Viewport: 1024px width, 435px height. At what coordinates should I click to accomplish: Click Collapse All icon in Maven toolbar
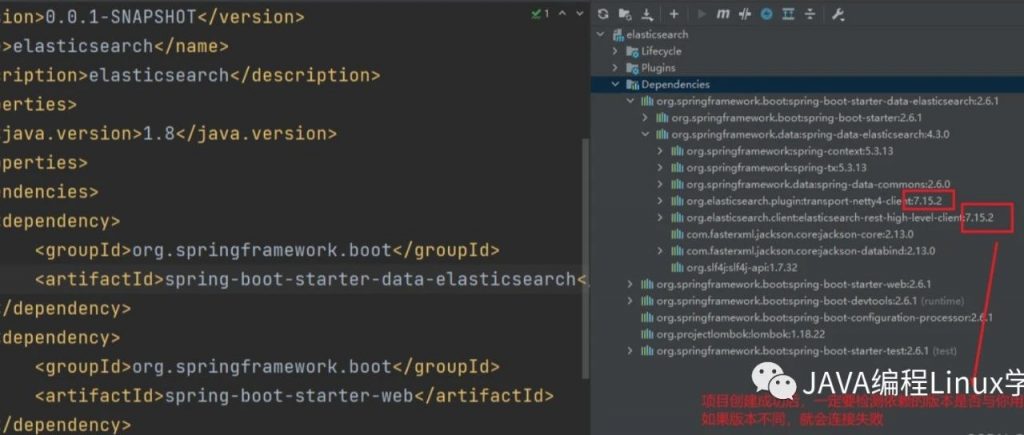(809, 14)
